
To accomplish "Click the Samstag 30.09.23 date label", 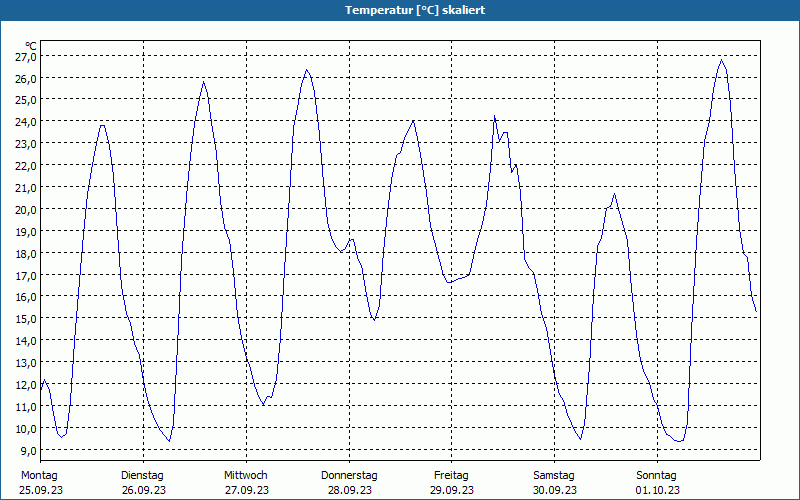I will click(x=555, y=482).
